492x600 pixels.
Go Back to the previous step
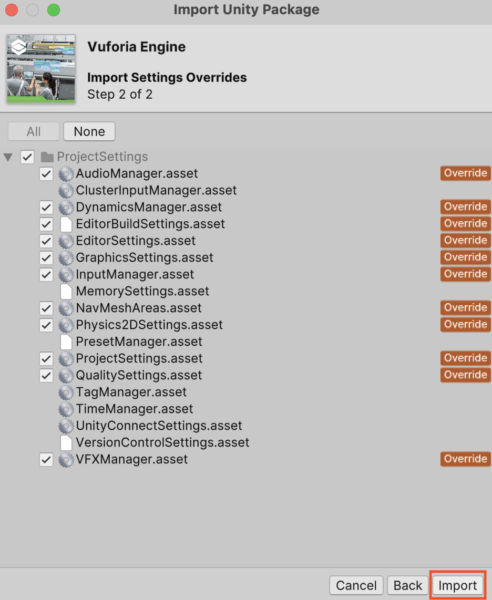[408, 585]
